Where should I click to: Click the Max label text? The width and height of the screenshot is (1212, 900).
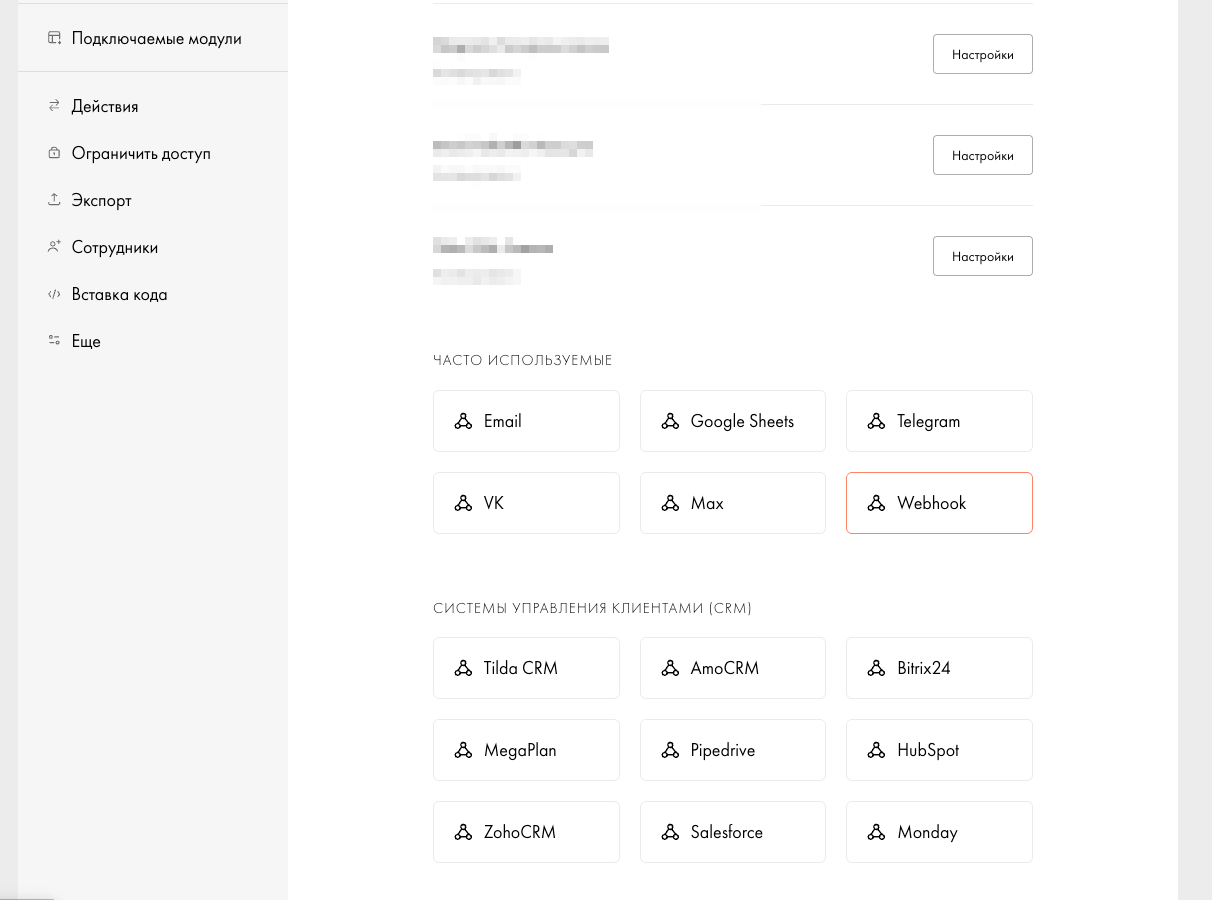coord(707,503)
